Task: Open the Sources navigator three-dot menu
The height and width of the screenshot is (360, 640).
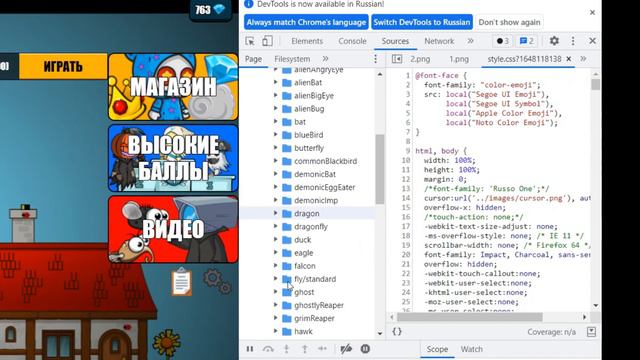Action: tap(376, 59)
